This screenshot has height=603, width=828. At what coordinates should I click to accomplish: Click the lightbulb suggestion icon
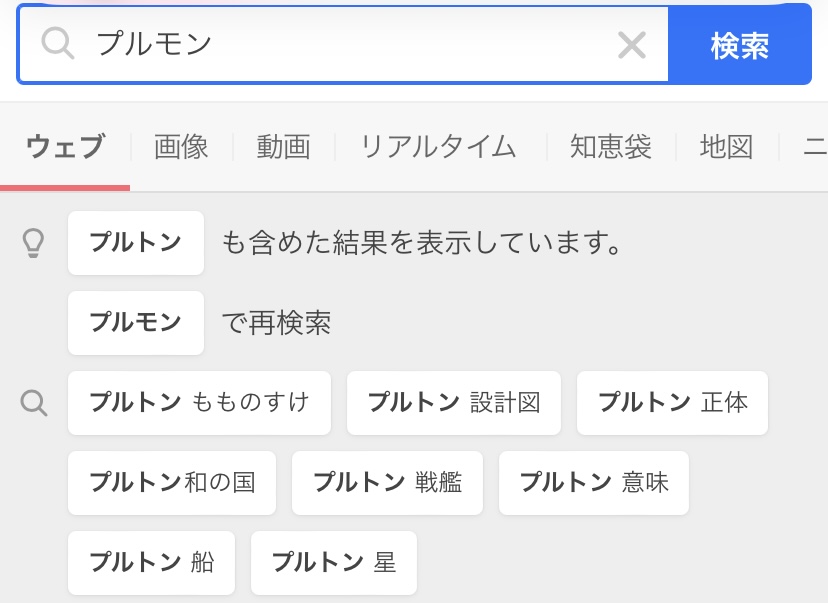click(35, 243)
